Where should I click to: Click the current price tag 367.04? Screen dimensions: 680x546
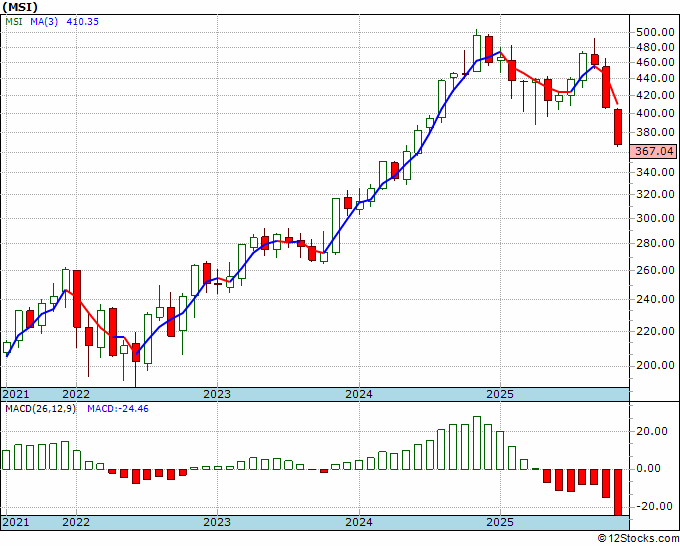(x=654, y=151)
